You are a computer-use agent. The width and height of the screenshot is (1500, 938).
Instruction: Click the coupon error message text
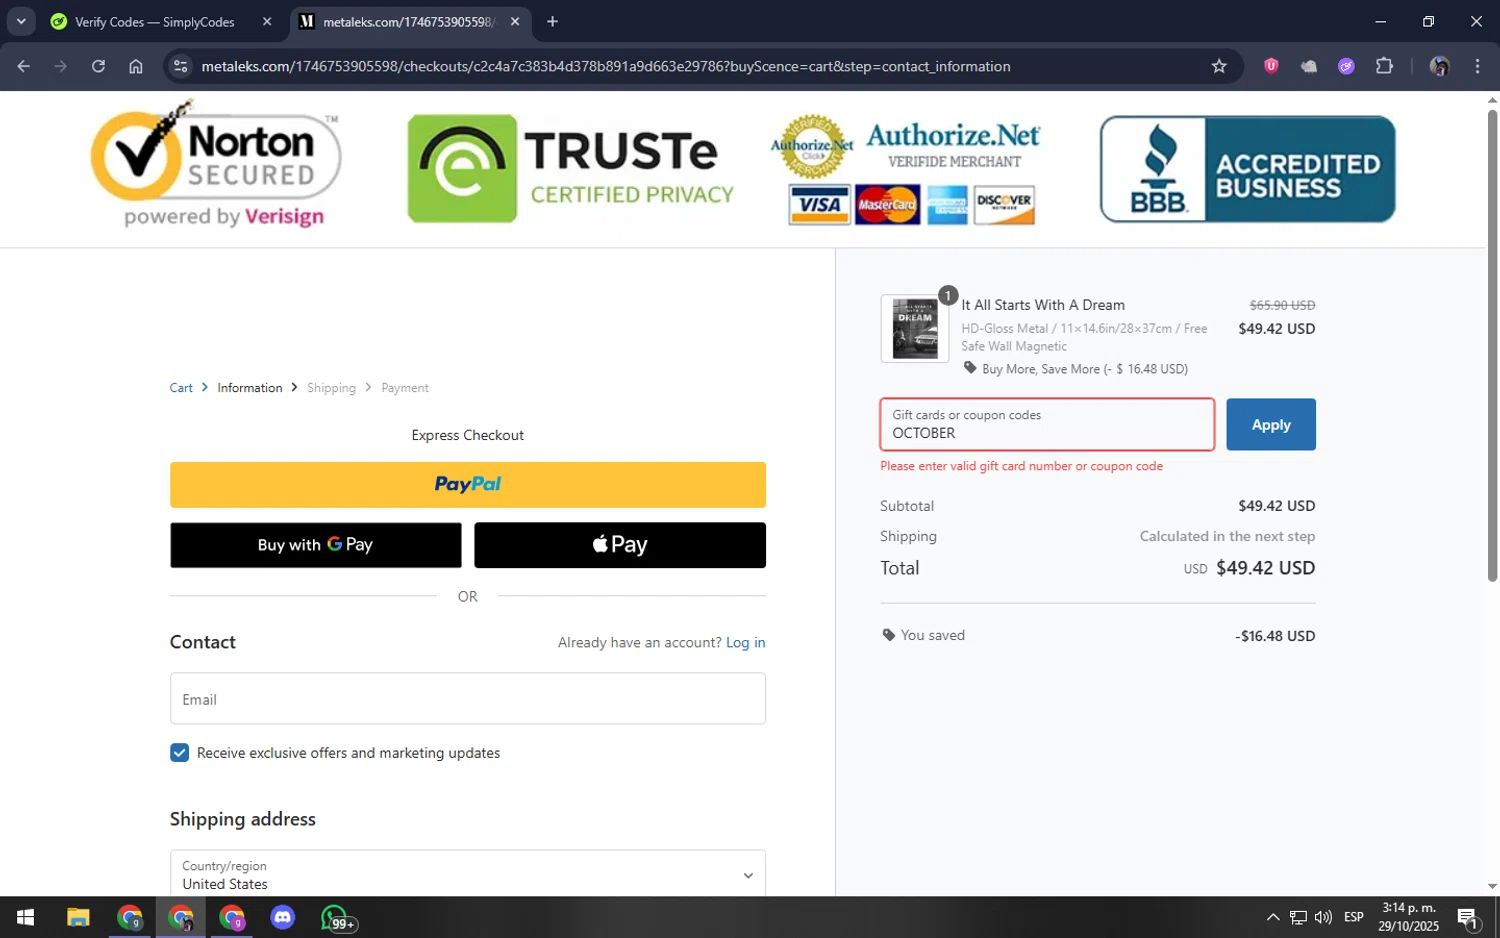tap(1021, 466)
